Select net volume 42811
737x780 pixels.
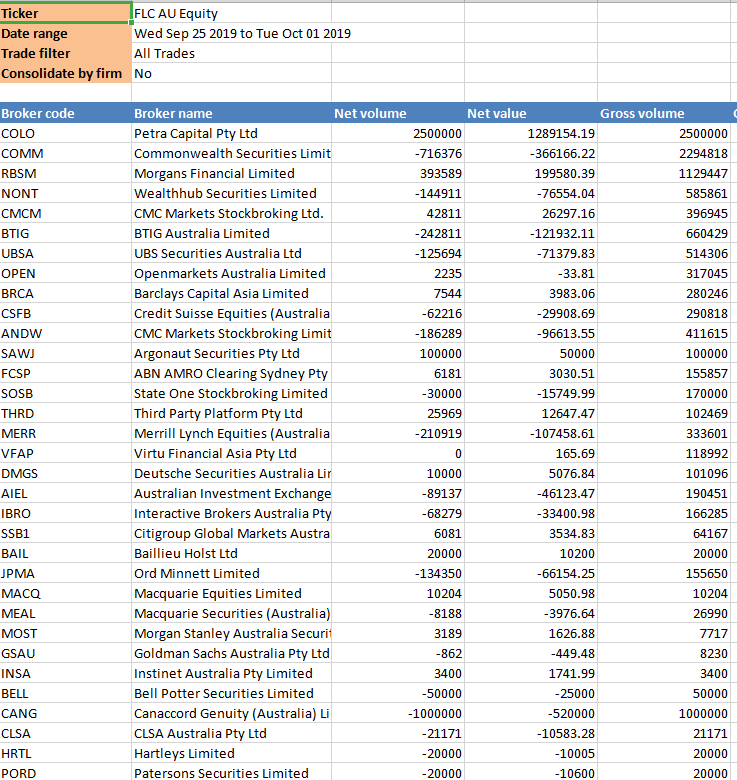click(x=398, y=213)
